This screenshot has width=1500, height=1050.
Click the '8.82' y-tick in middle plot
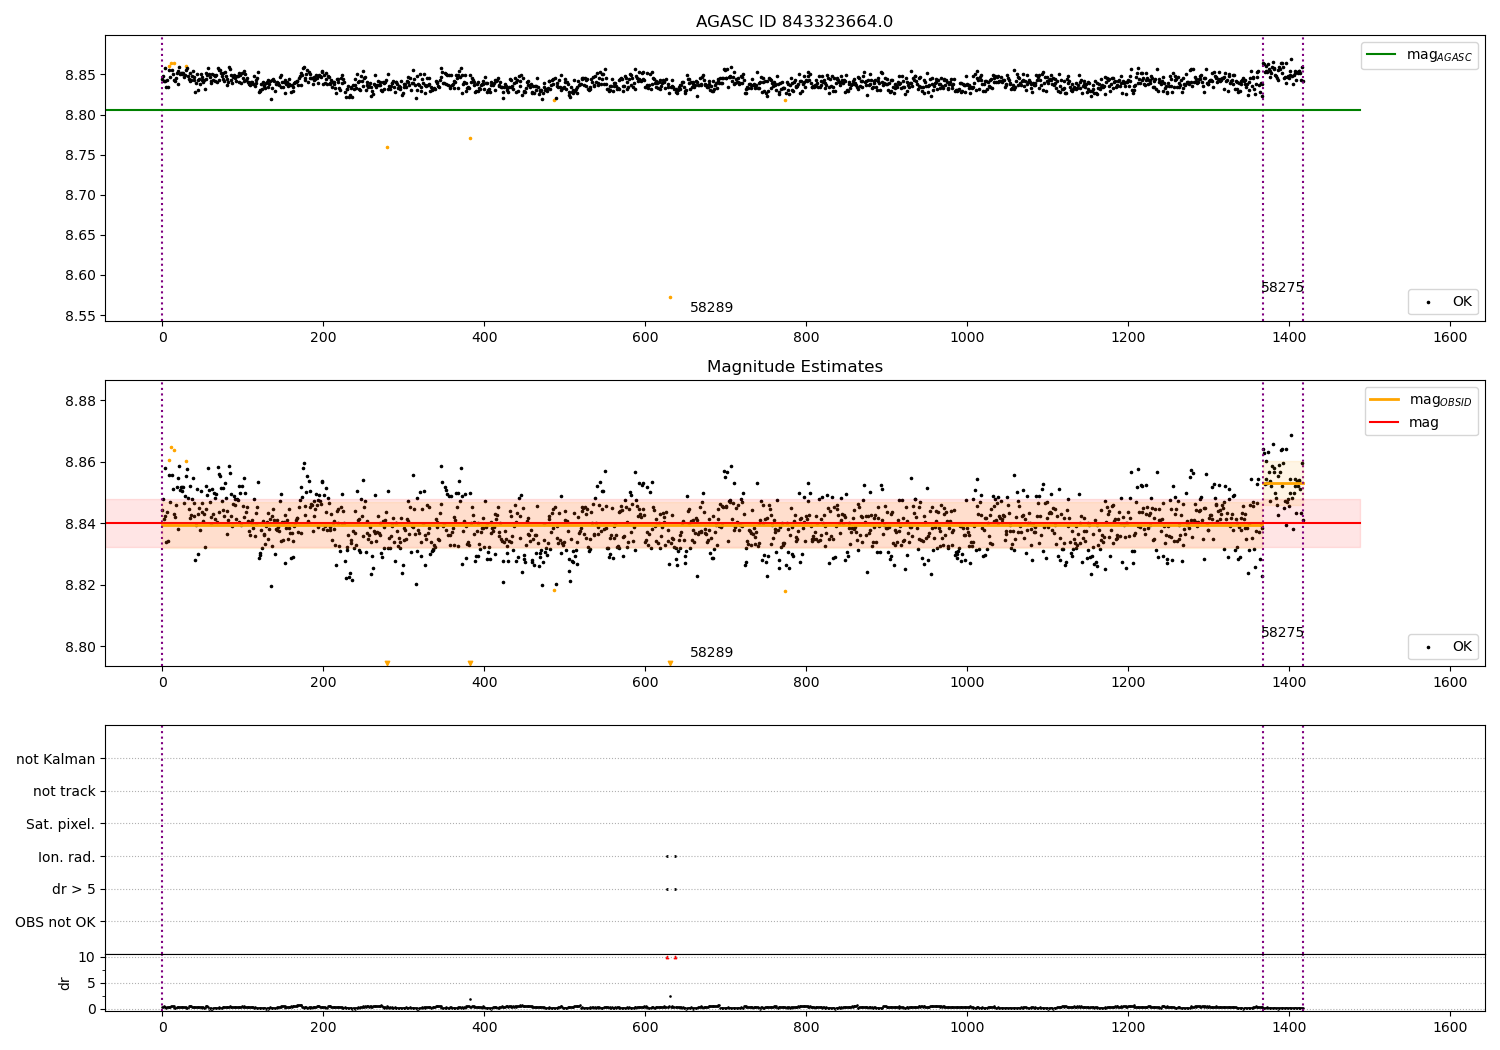80,585
